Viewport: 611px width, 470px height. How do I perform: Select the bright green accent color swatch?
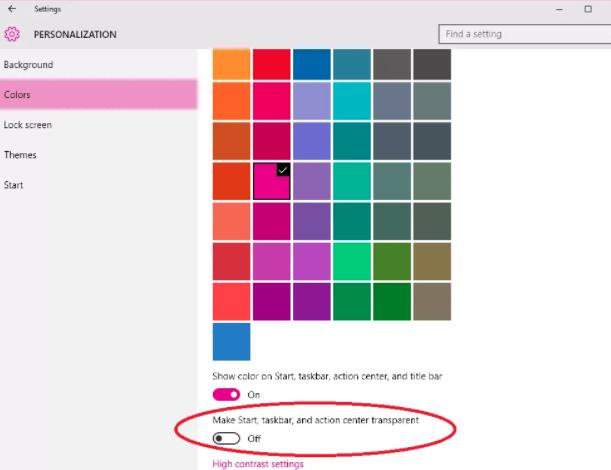pyautogui.click(x=351, y=261)
